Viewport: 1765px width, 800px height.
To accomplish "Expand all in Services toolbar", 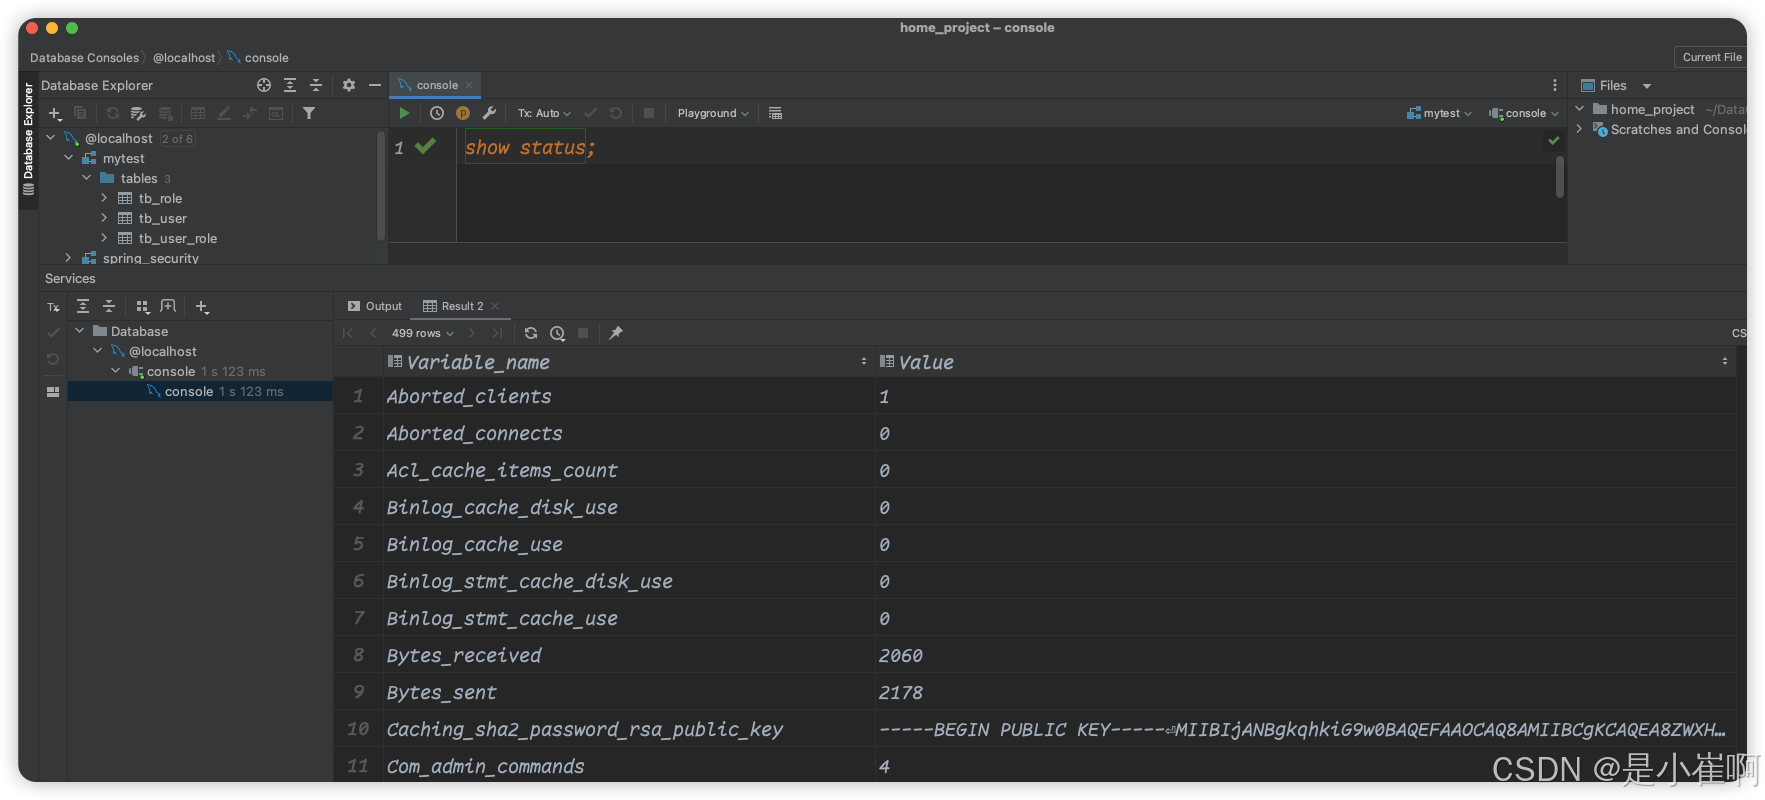I will pos(83,306).
